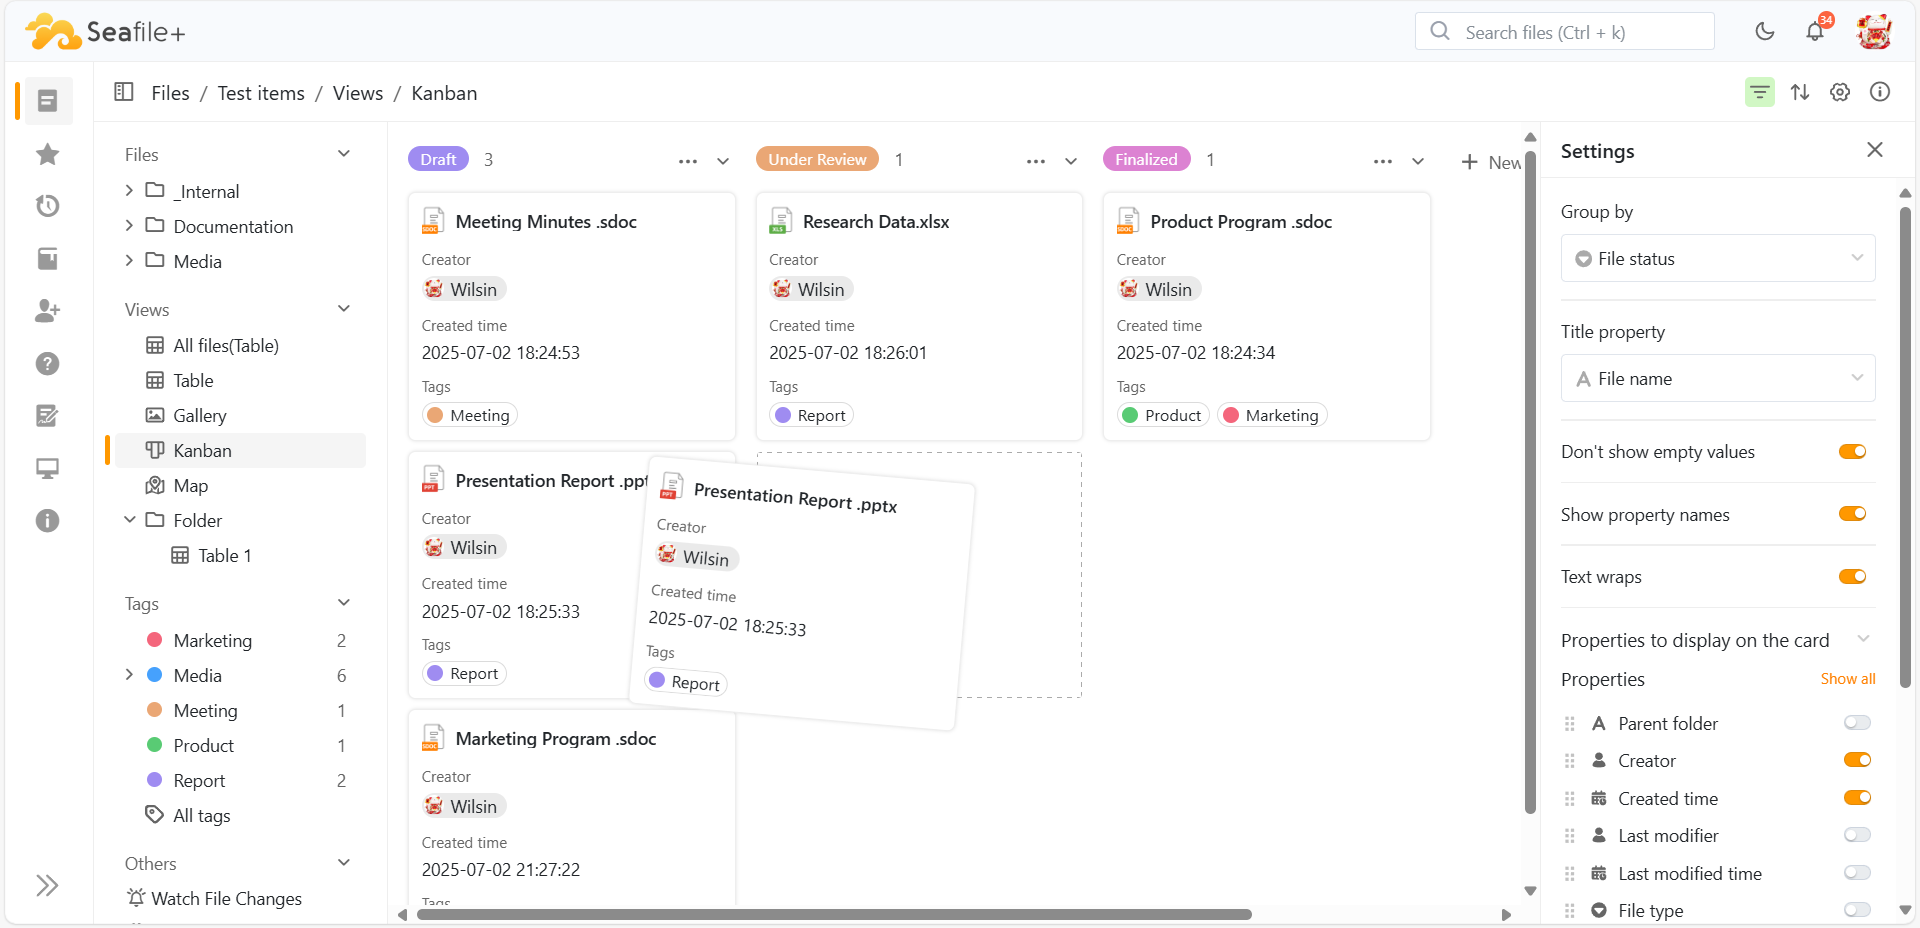Screen dimensions: 1920x928
Task: Click Research Data.xlsx file icon
Action: (781, 221)
